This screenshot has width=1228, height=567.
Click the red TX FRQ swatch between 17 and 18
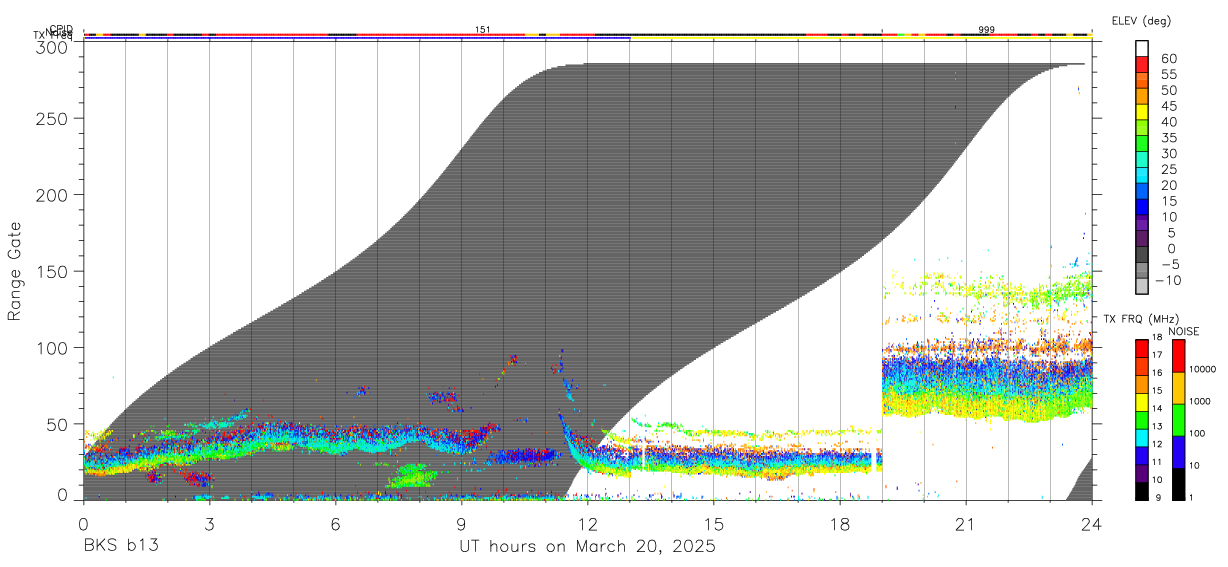coord(1142,347)
